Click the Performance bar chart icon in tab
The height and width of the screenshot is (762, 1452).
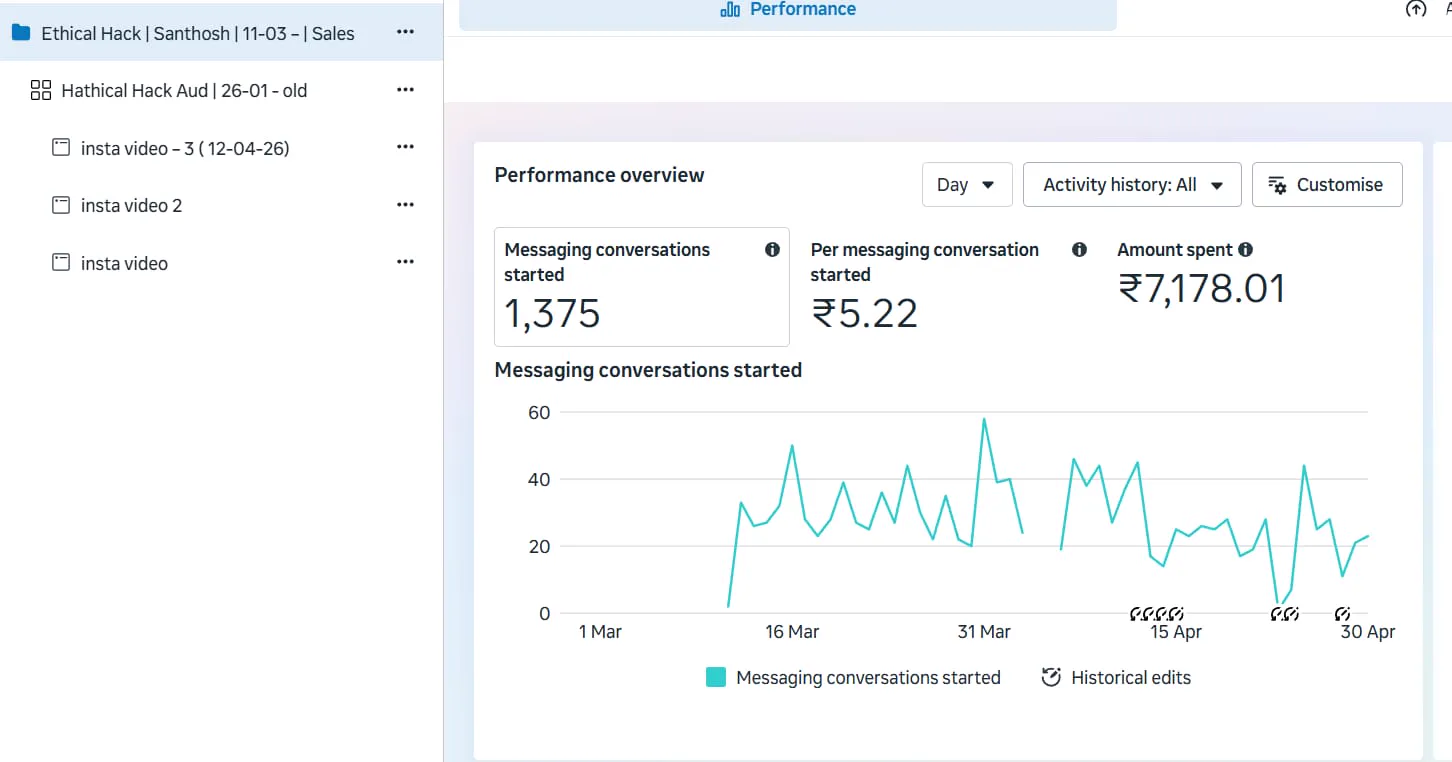pos(730,9)
